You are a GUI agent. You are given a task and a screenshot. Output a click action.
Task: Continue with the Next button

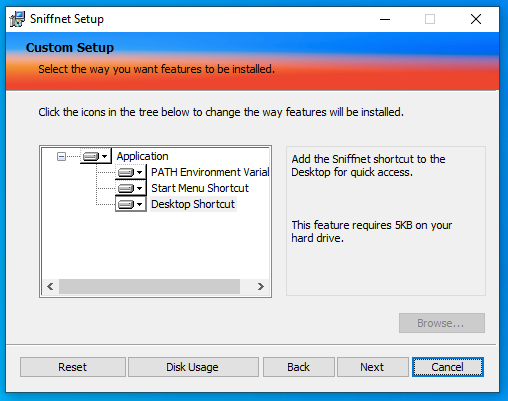tap(372, 367)
